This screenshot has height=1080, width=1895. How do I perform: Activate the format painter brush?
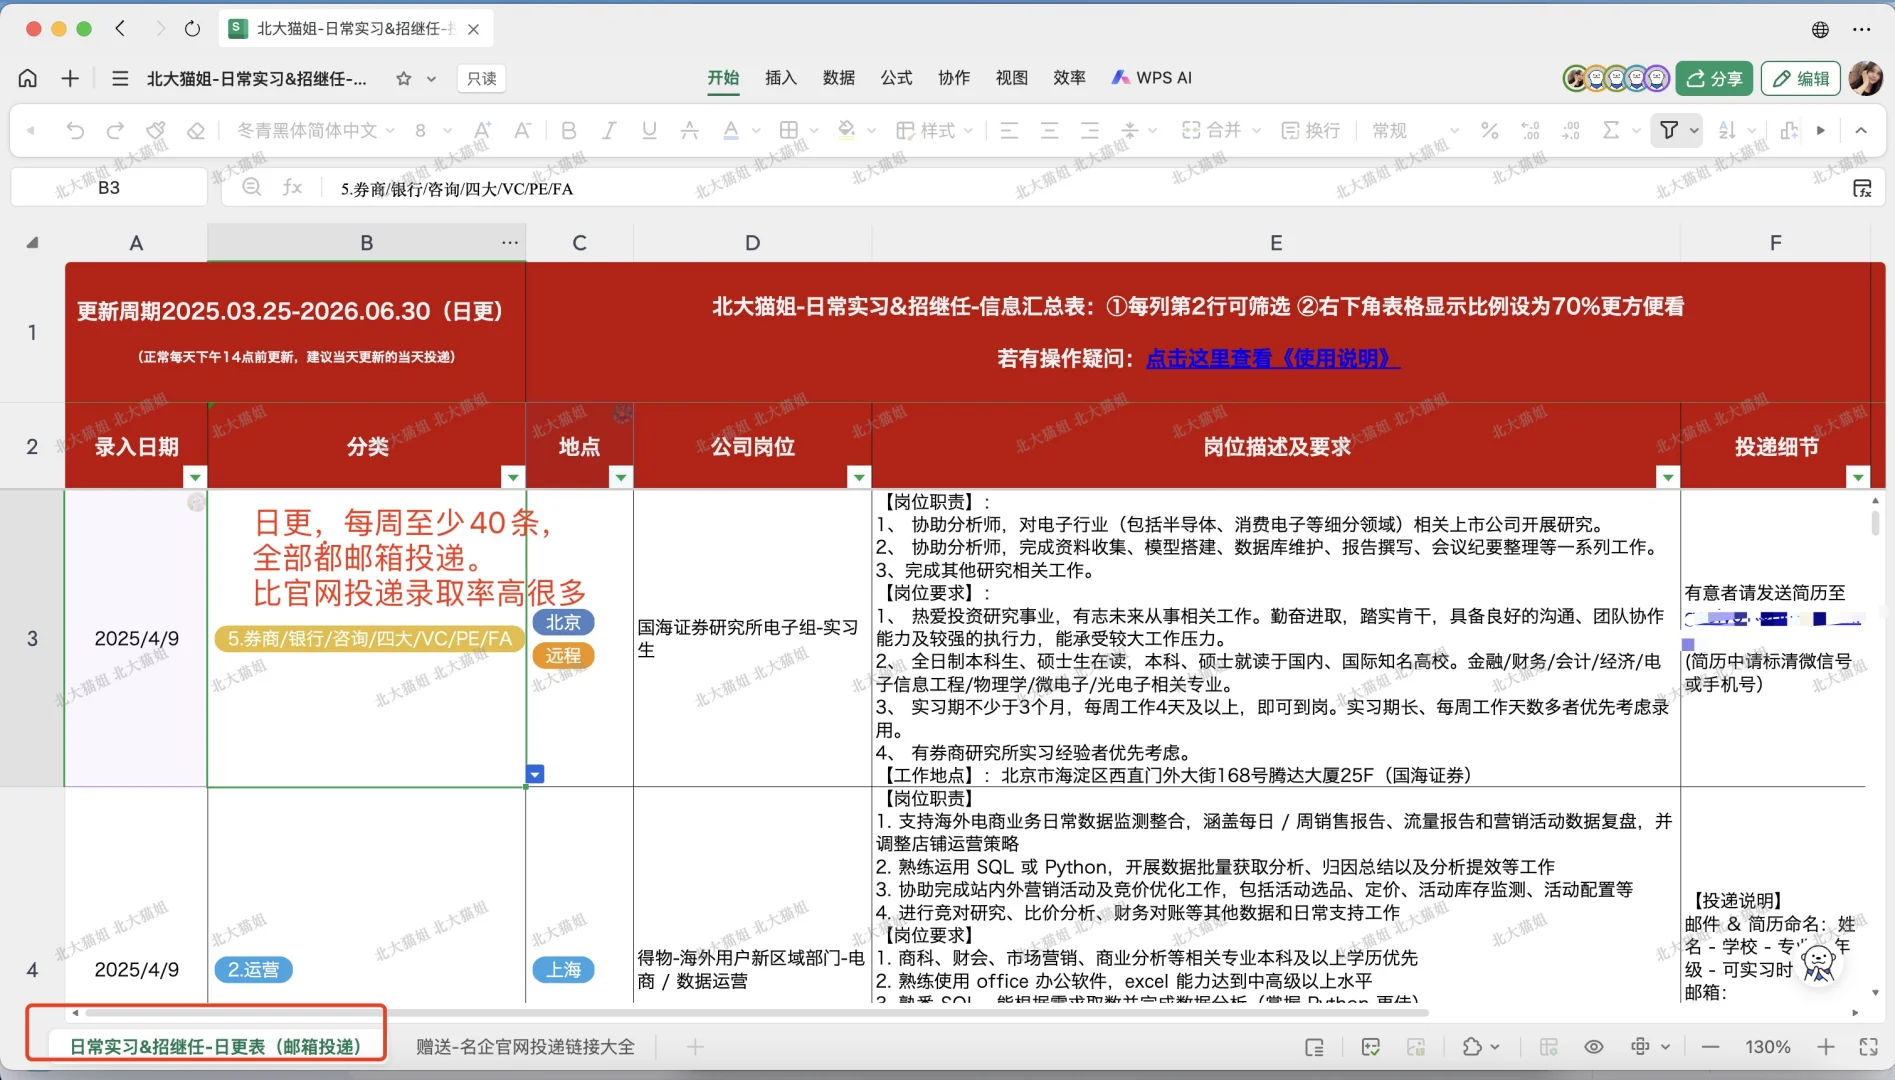tap(155, 130)
